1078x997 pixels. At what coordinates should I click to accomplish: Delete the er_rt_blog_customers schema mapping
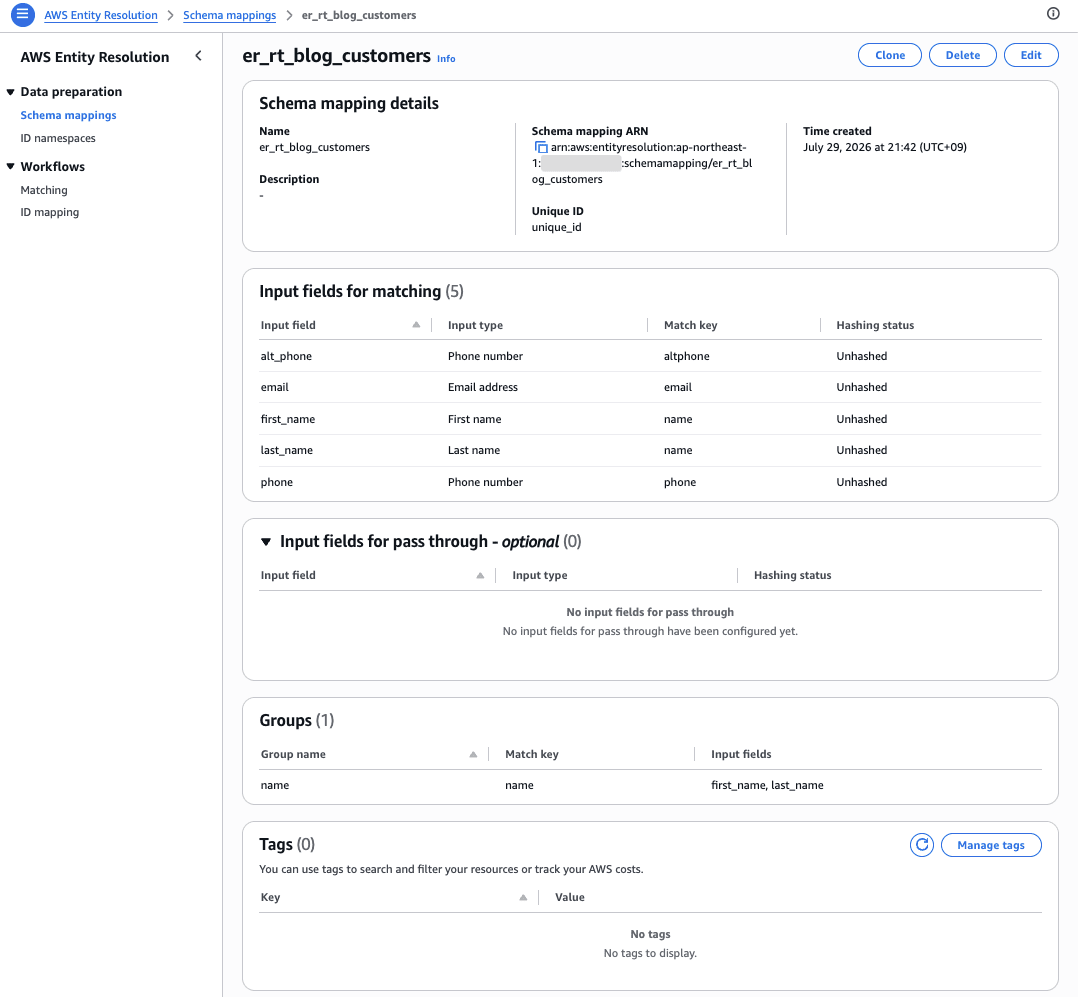click(962, 55)
